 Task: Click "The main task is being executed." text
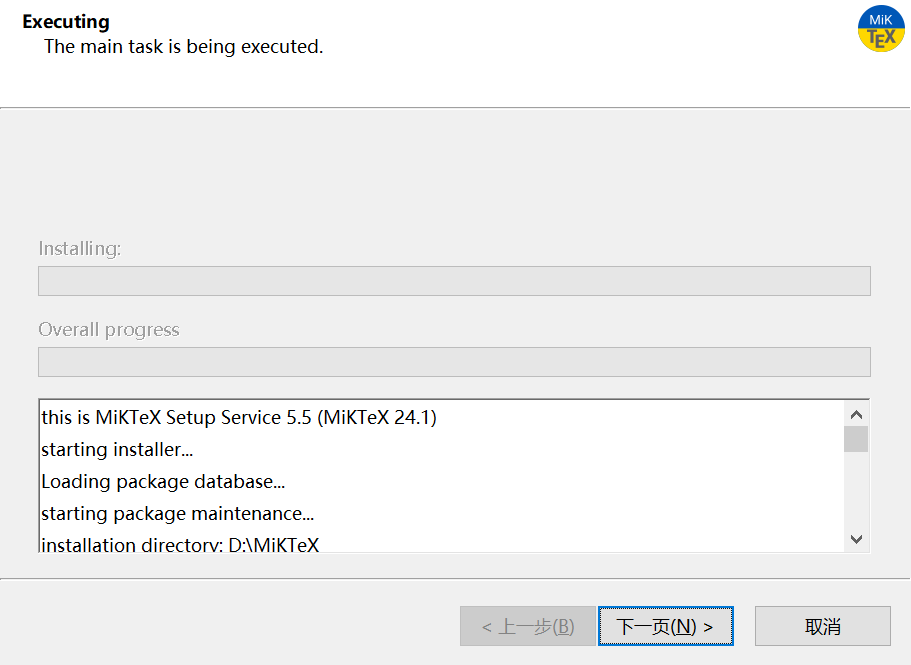click(184, 46)
